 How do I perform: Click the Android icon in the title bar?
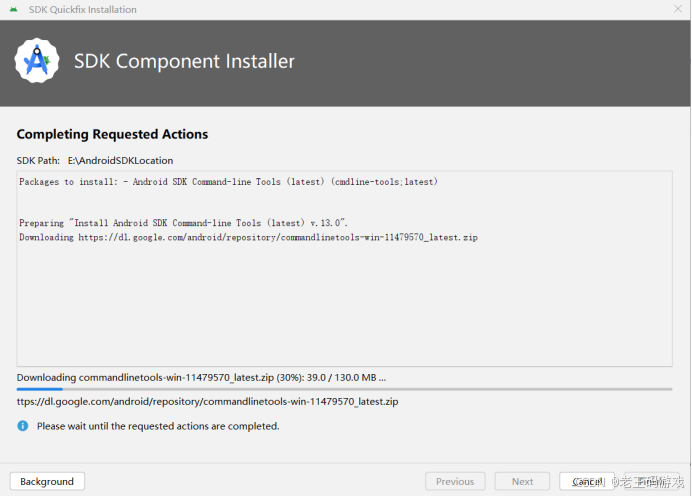click(x=14, y=9)
